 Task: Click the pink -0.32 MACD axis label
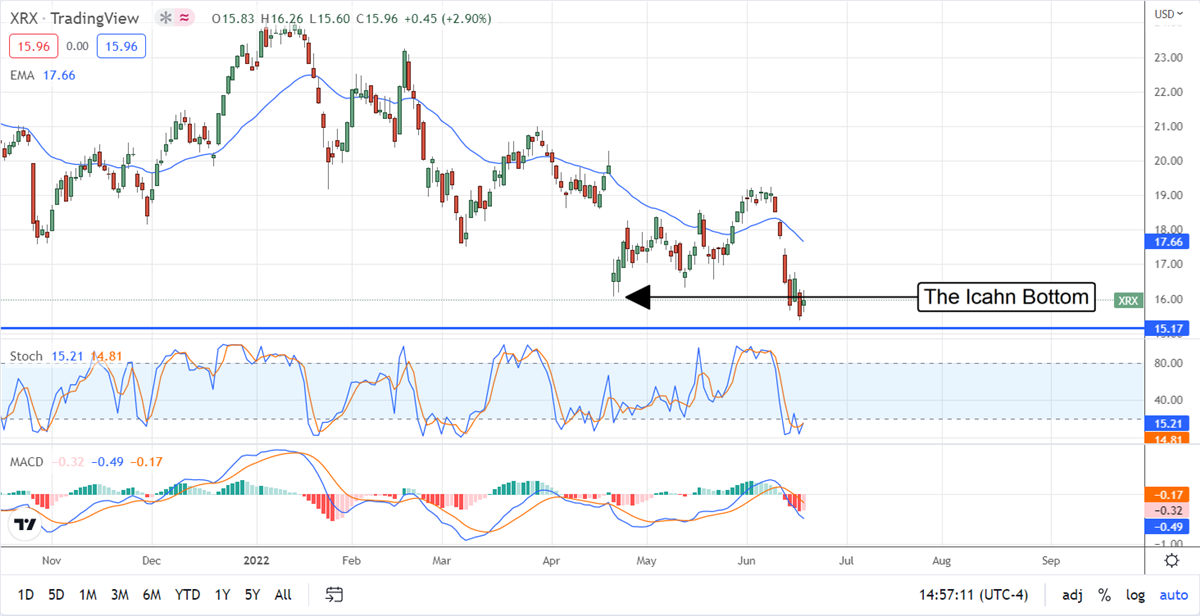click(x=1167, y=510)
